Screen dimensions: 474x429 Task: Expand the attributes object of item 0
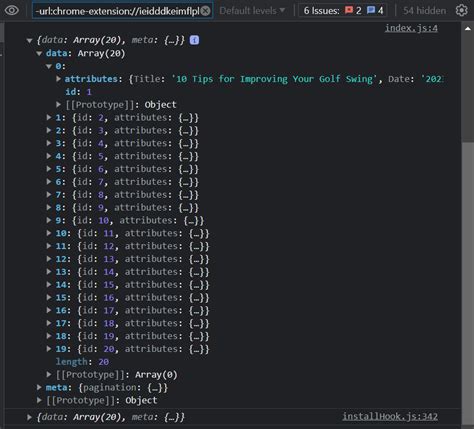pos(58,79)
